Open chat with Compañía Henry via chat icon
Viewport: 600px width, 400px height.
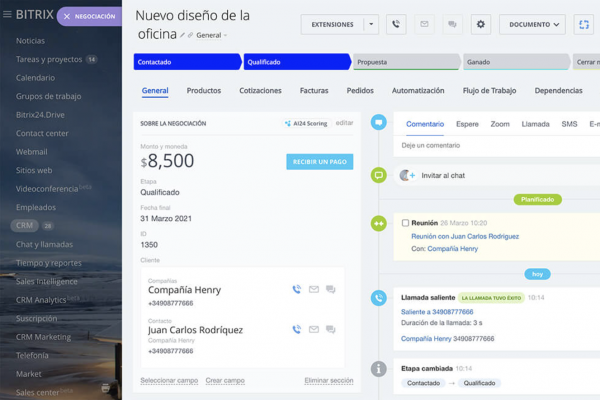coord(330,290)
